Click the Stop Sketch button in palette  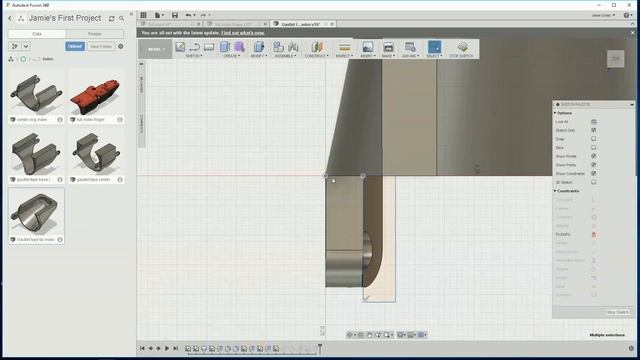(x=618, y=312)
